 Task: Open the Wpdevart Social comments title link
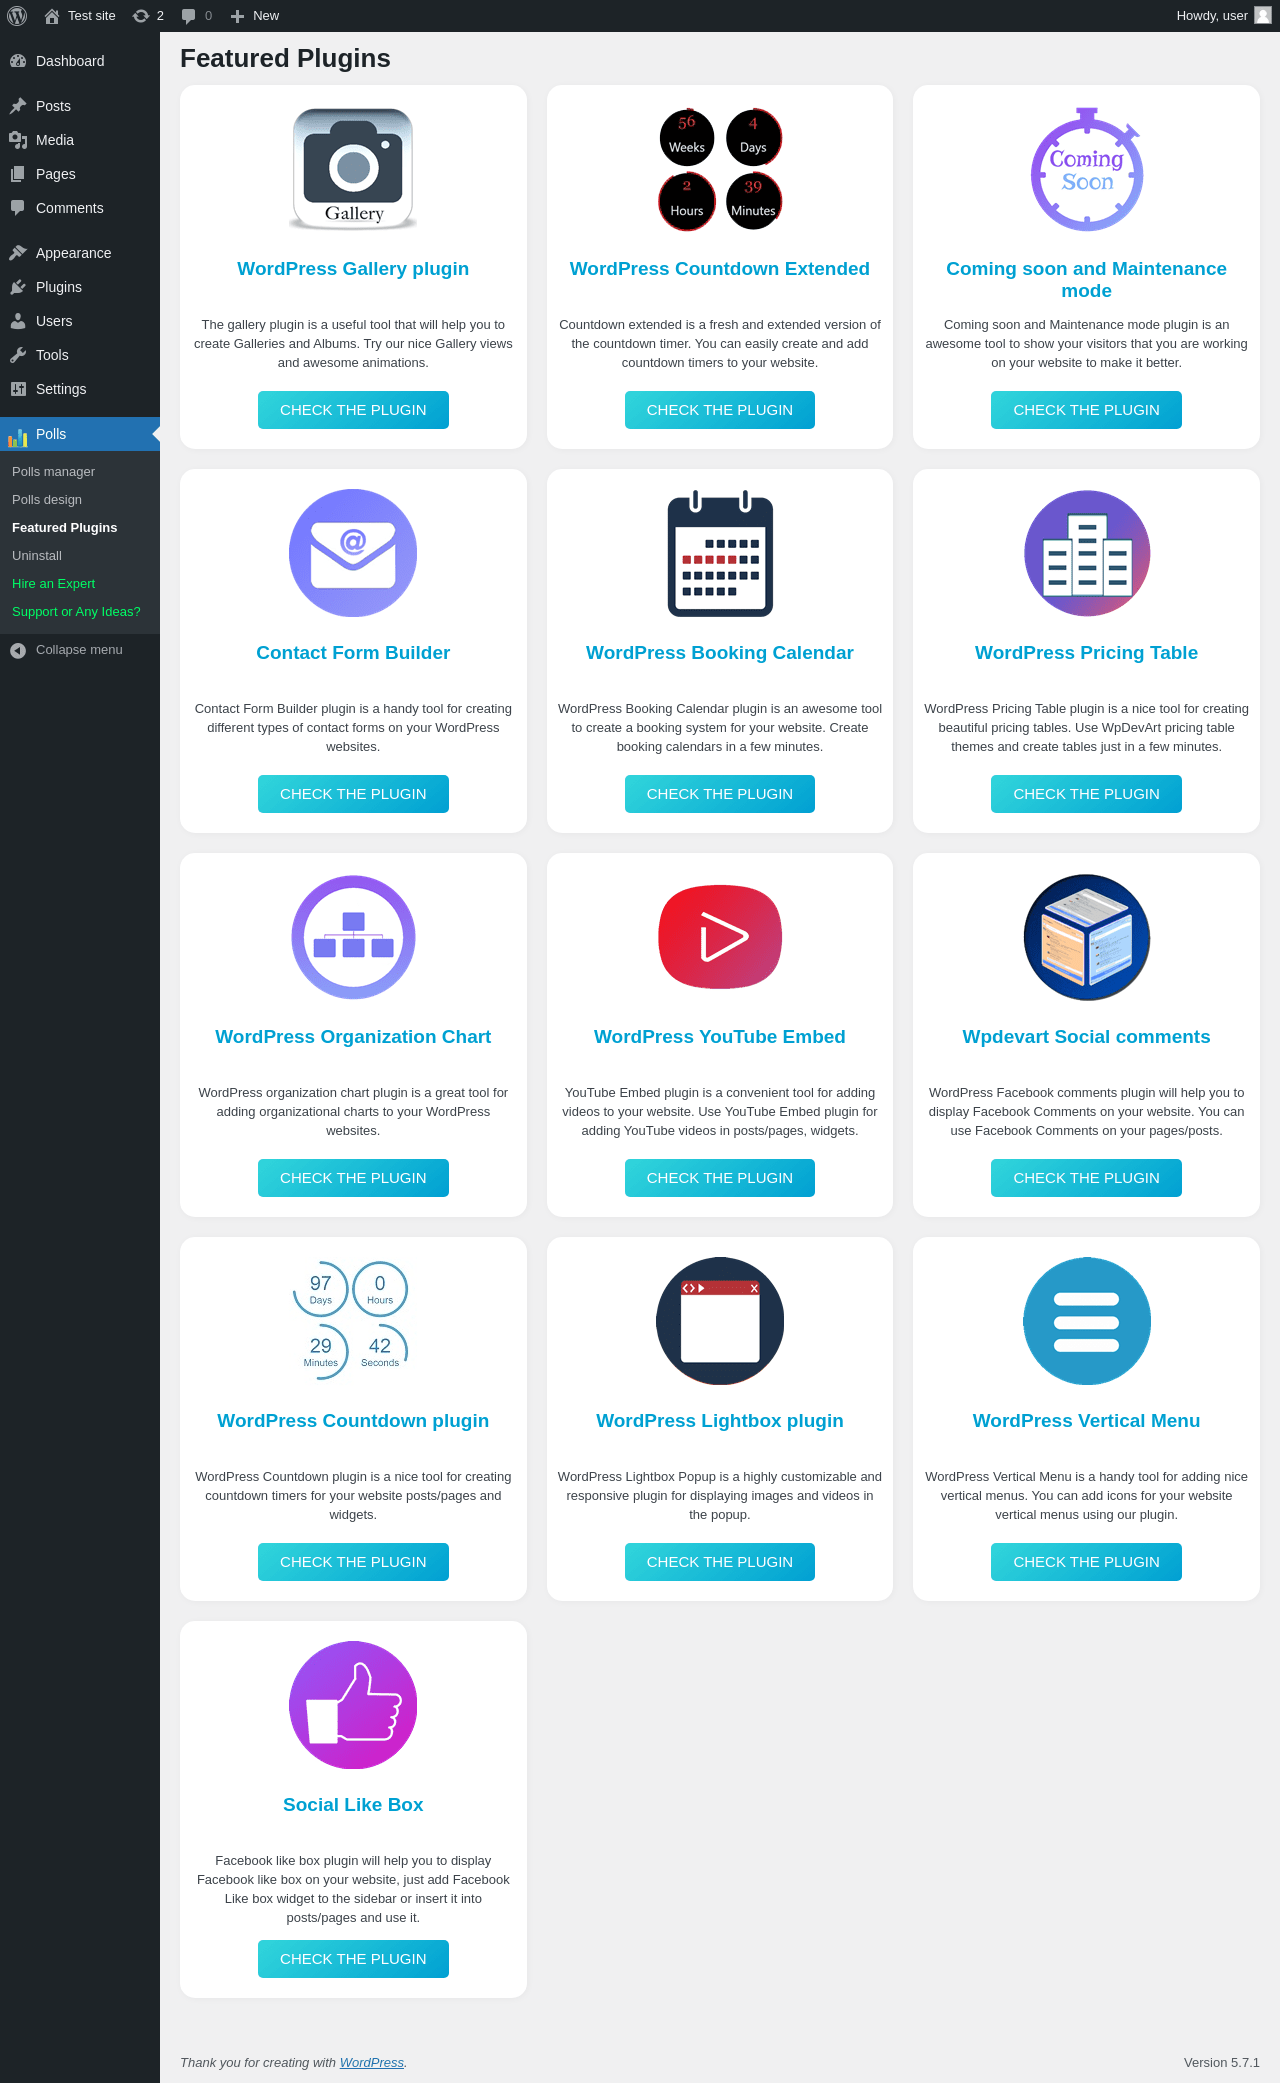point(1086,1037)
